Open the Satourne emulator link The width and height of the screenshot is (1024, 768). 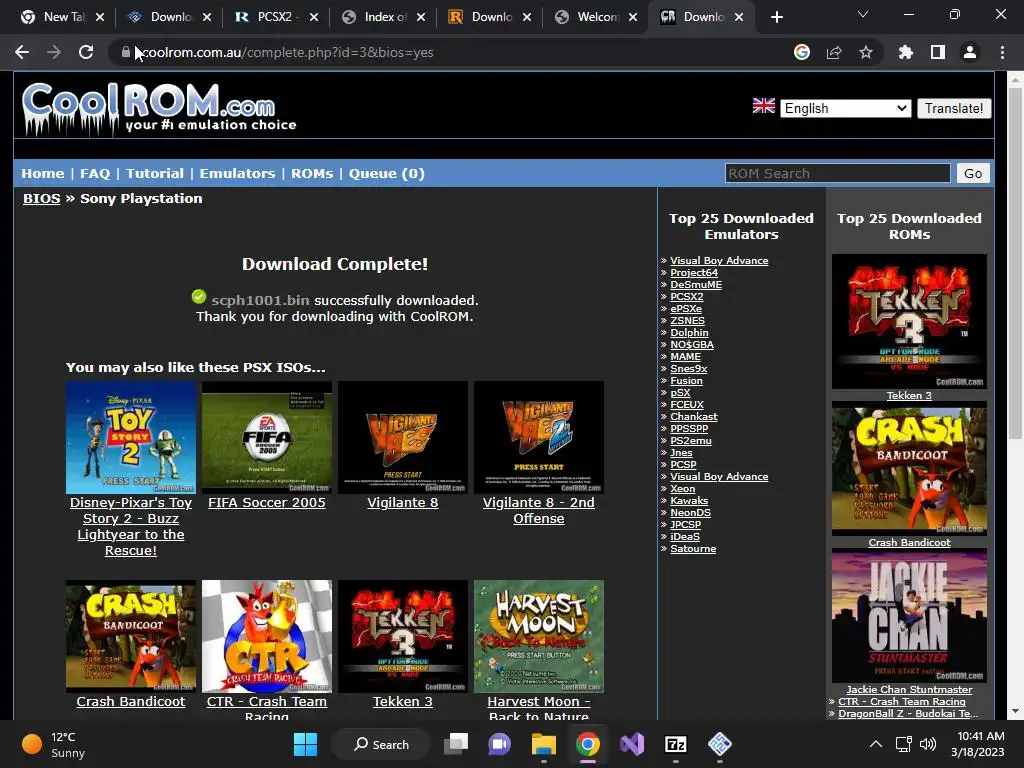coord(693,549)
